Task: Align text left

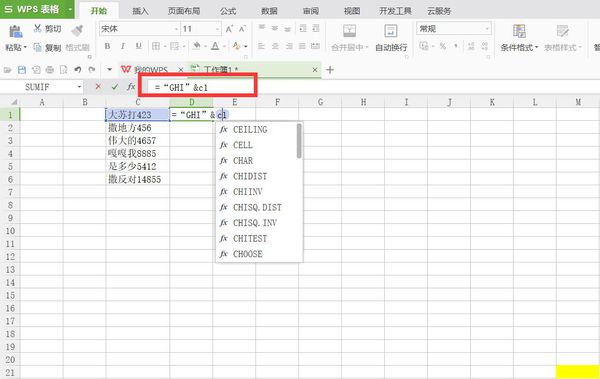Action: click(261, 46)
